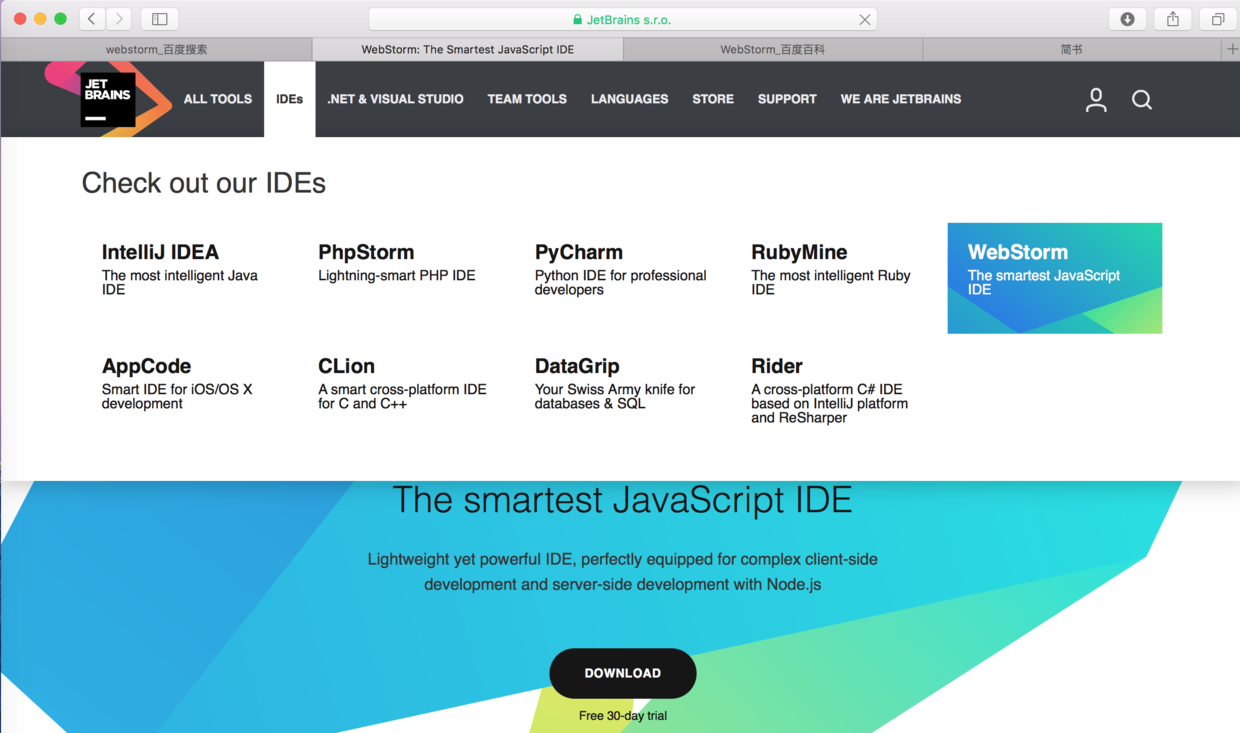Screen dimensions: 1240x733
Task: Open the user account icon
Action: pyautogui.click(x=1096, y=99)
